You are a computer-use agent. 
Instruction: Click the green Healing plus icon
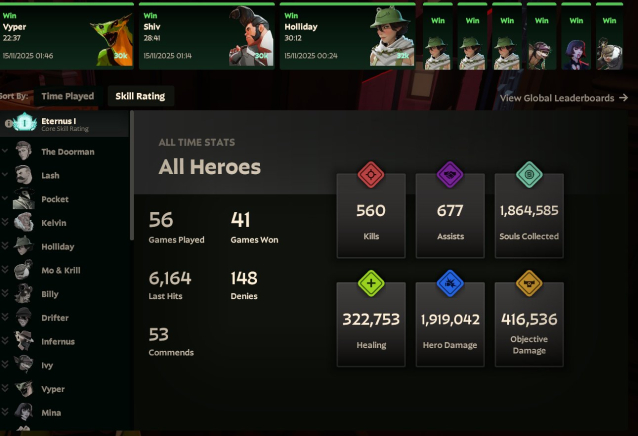point(371,283)
